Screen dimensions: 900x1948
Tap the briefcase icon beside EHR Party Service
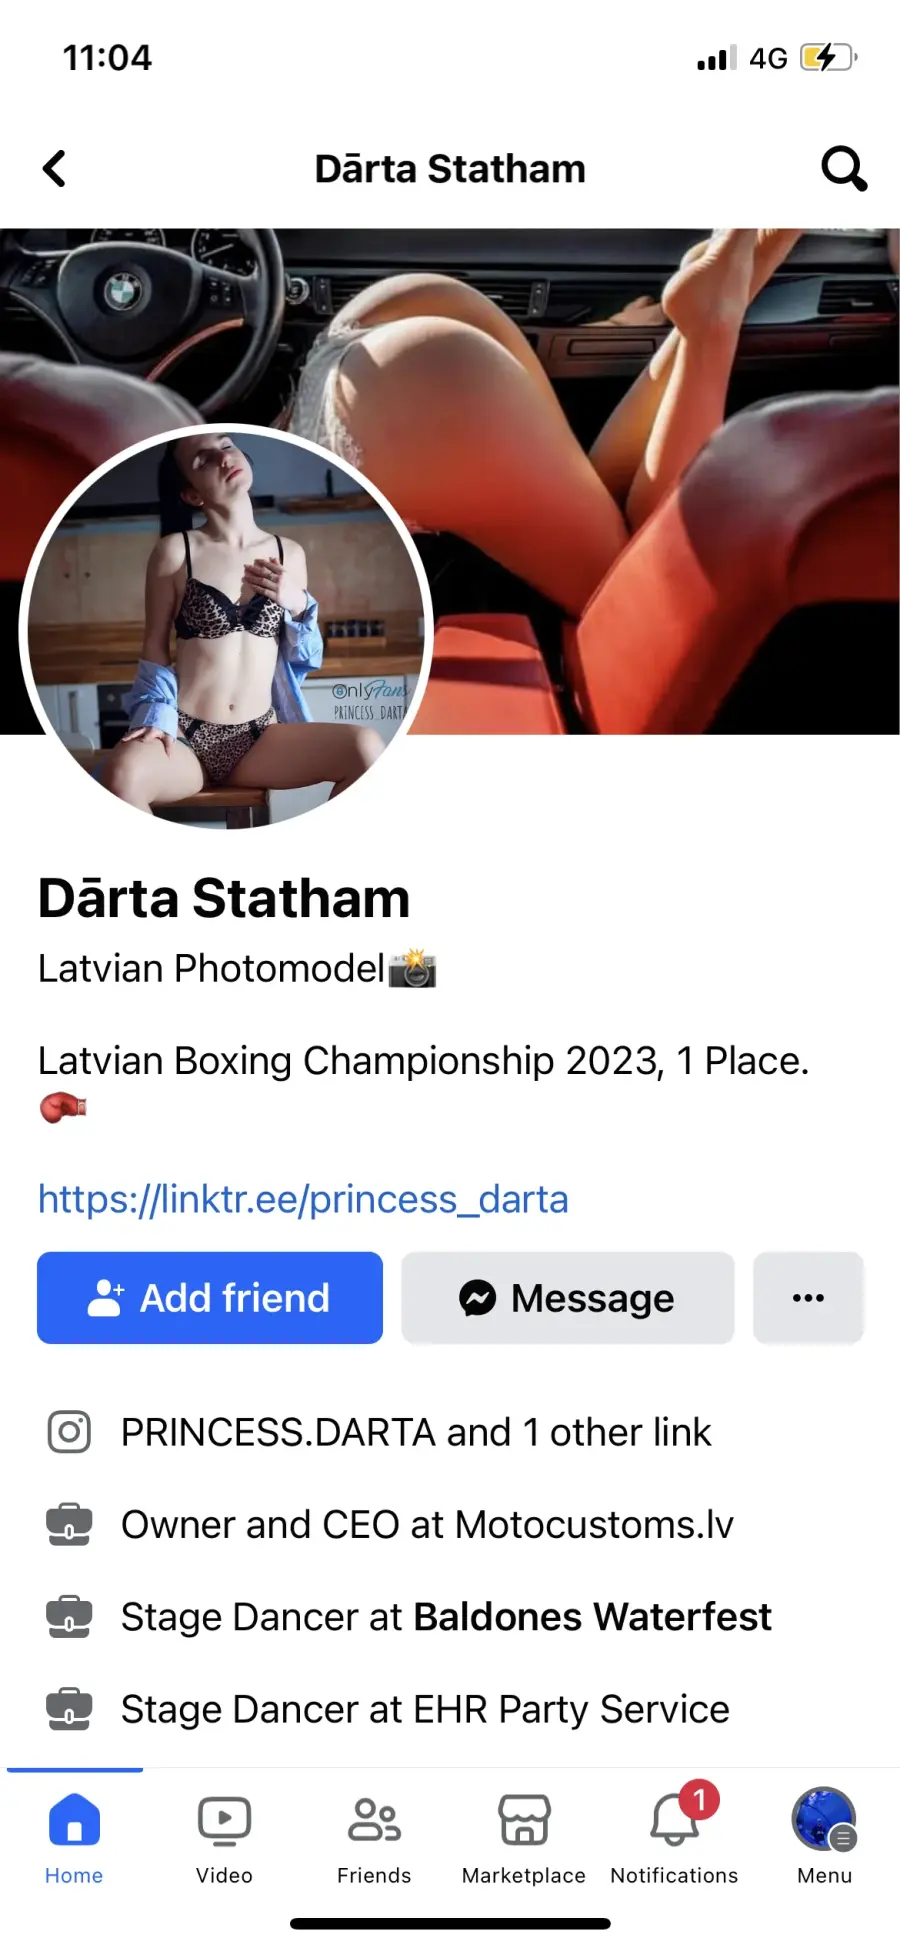69,1708
